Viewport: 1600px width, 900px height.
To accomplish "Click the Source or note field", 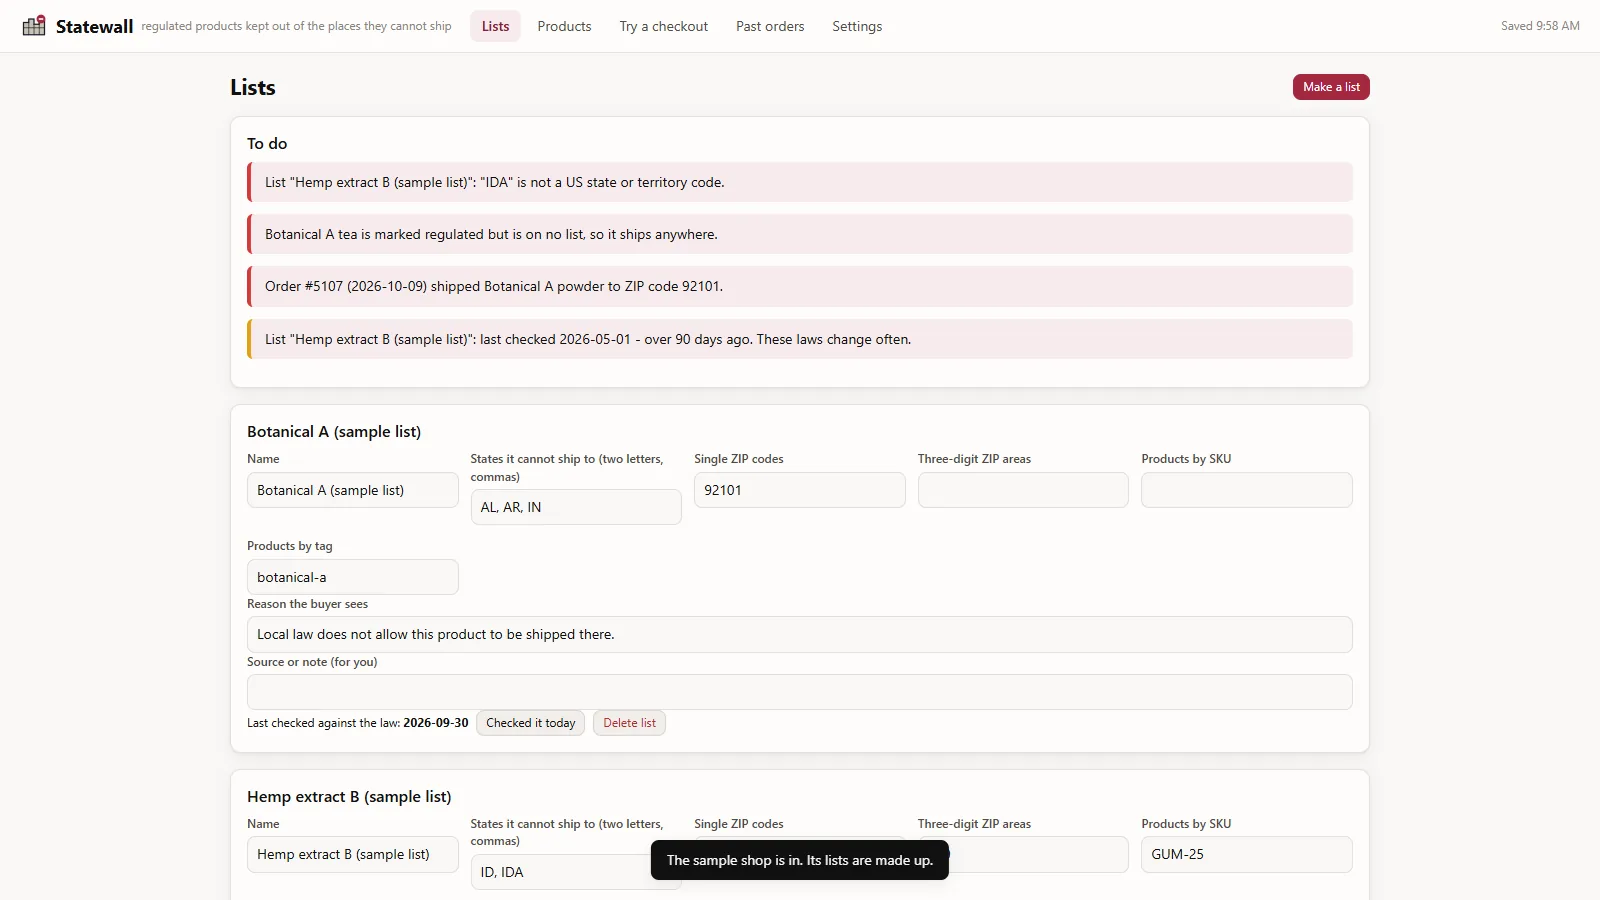I will 800,692.
